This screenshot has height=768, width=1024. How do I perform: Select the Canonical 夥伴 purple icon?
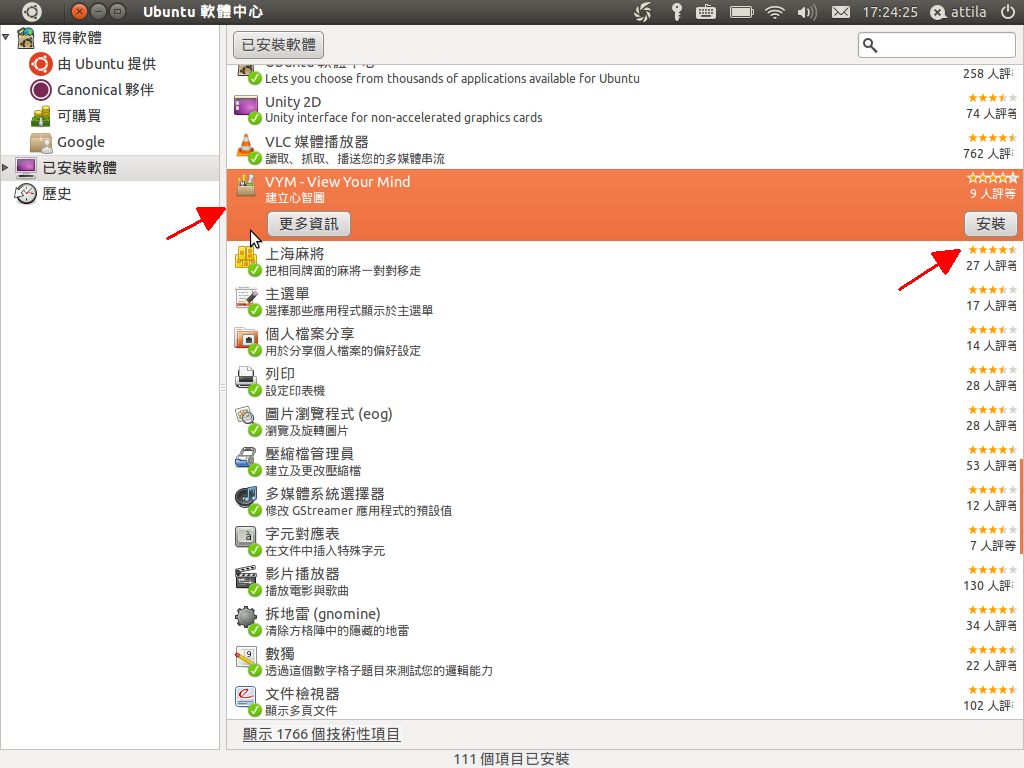40,89
